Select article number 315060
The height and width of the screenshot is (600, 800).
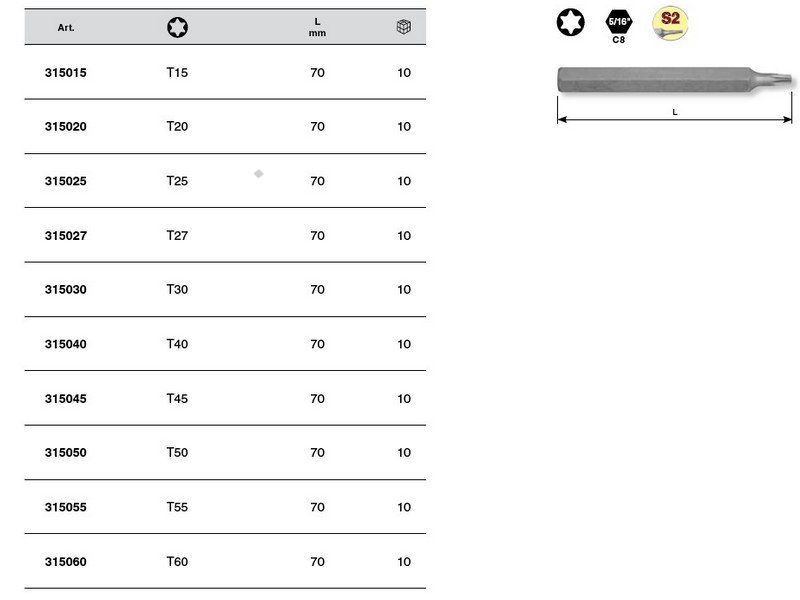point(65,562)
